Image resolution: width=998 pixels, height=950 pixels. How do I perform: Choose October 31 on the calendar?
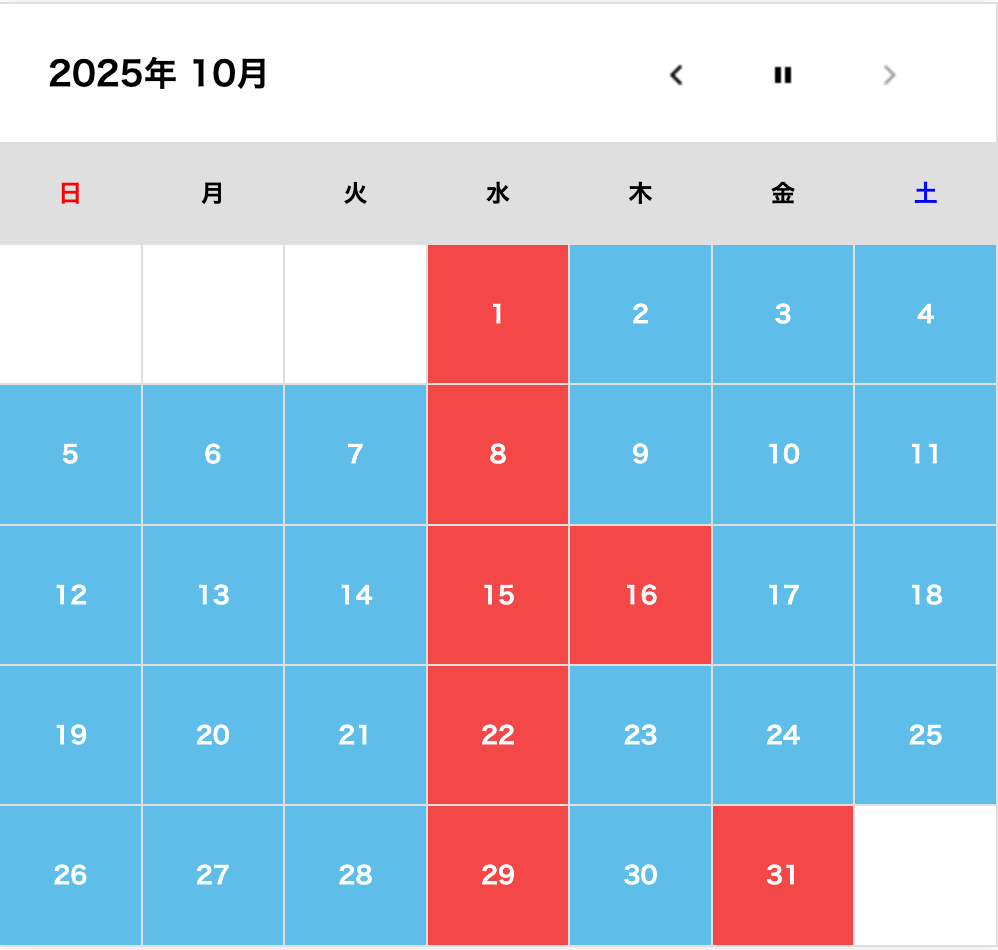coord(783,875)
